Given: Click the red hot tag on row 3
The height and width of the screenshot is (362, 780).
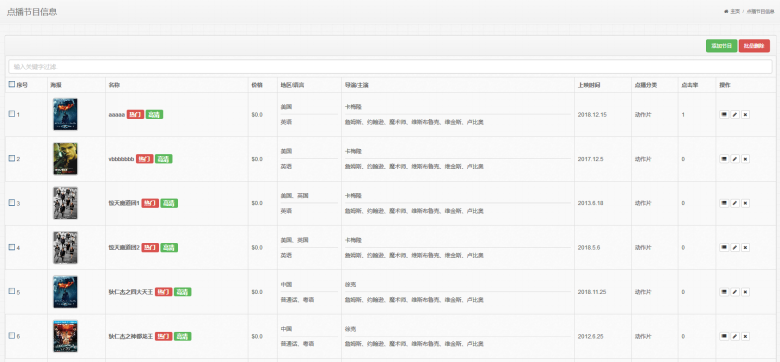Looking at the screenshot, I should coord(150,203).
